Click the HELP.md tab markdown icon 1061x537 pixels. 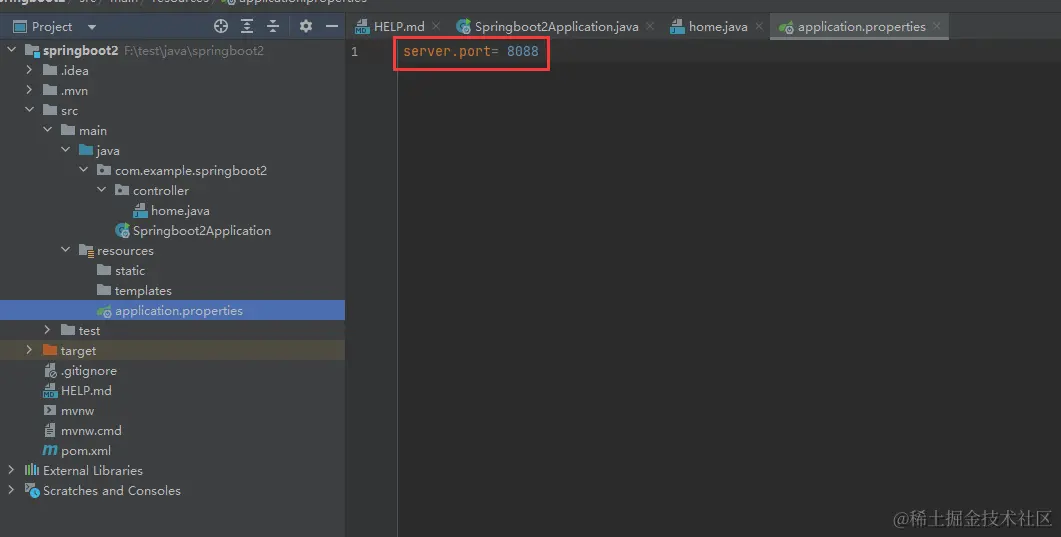(x=362, y=27)
